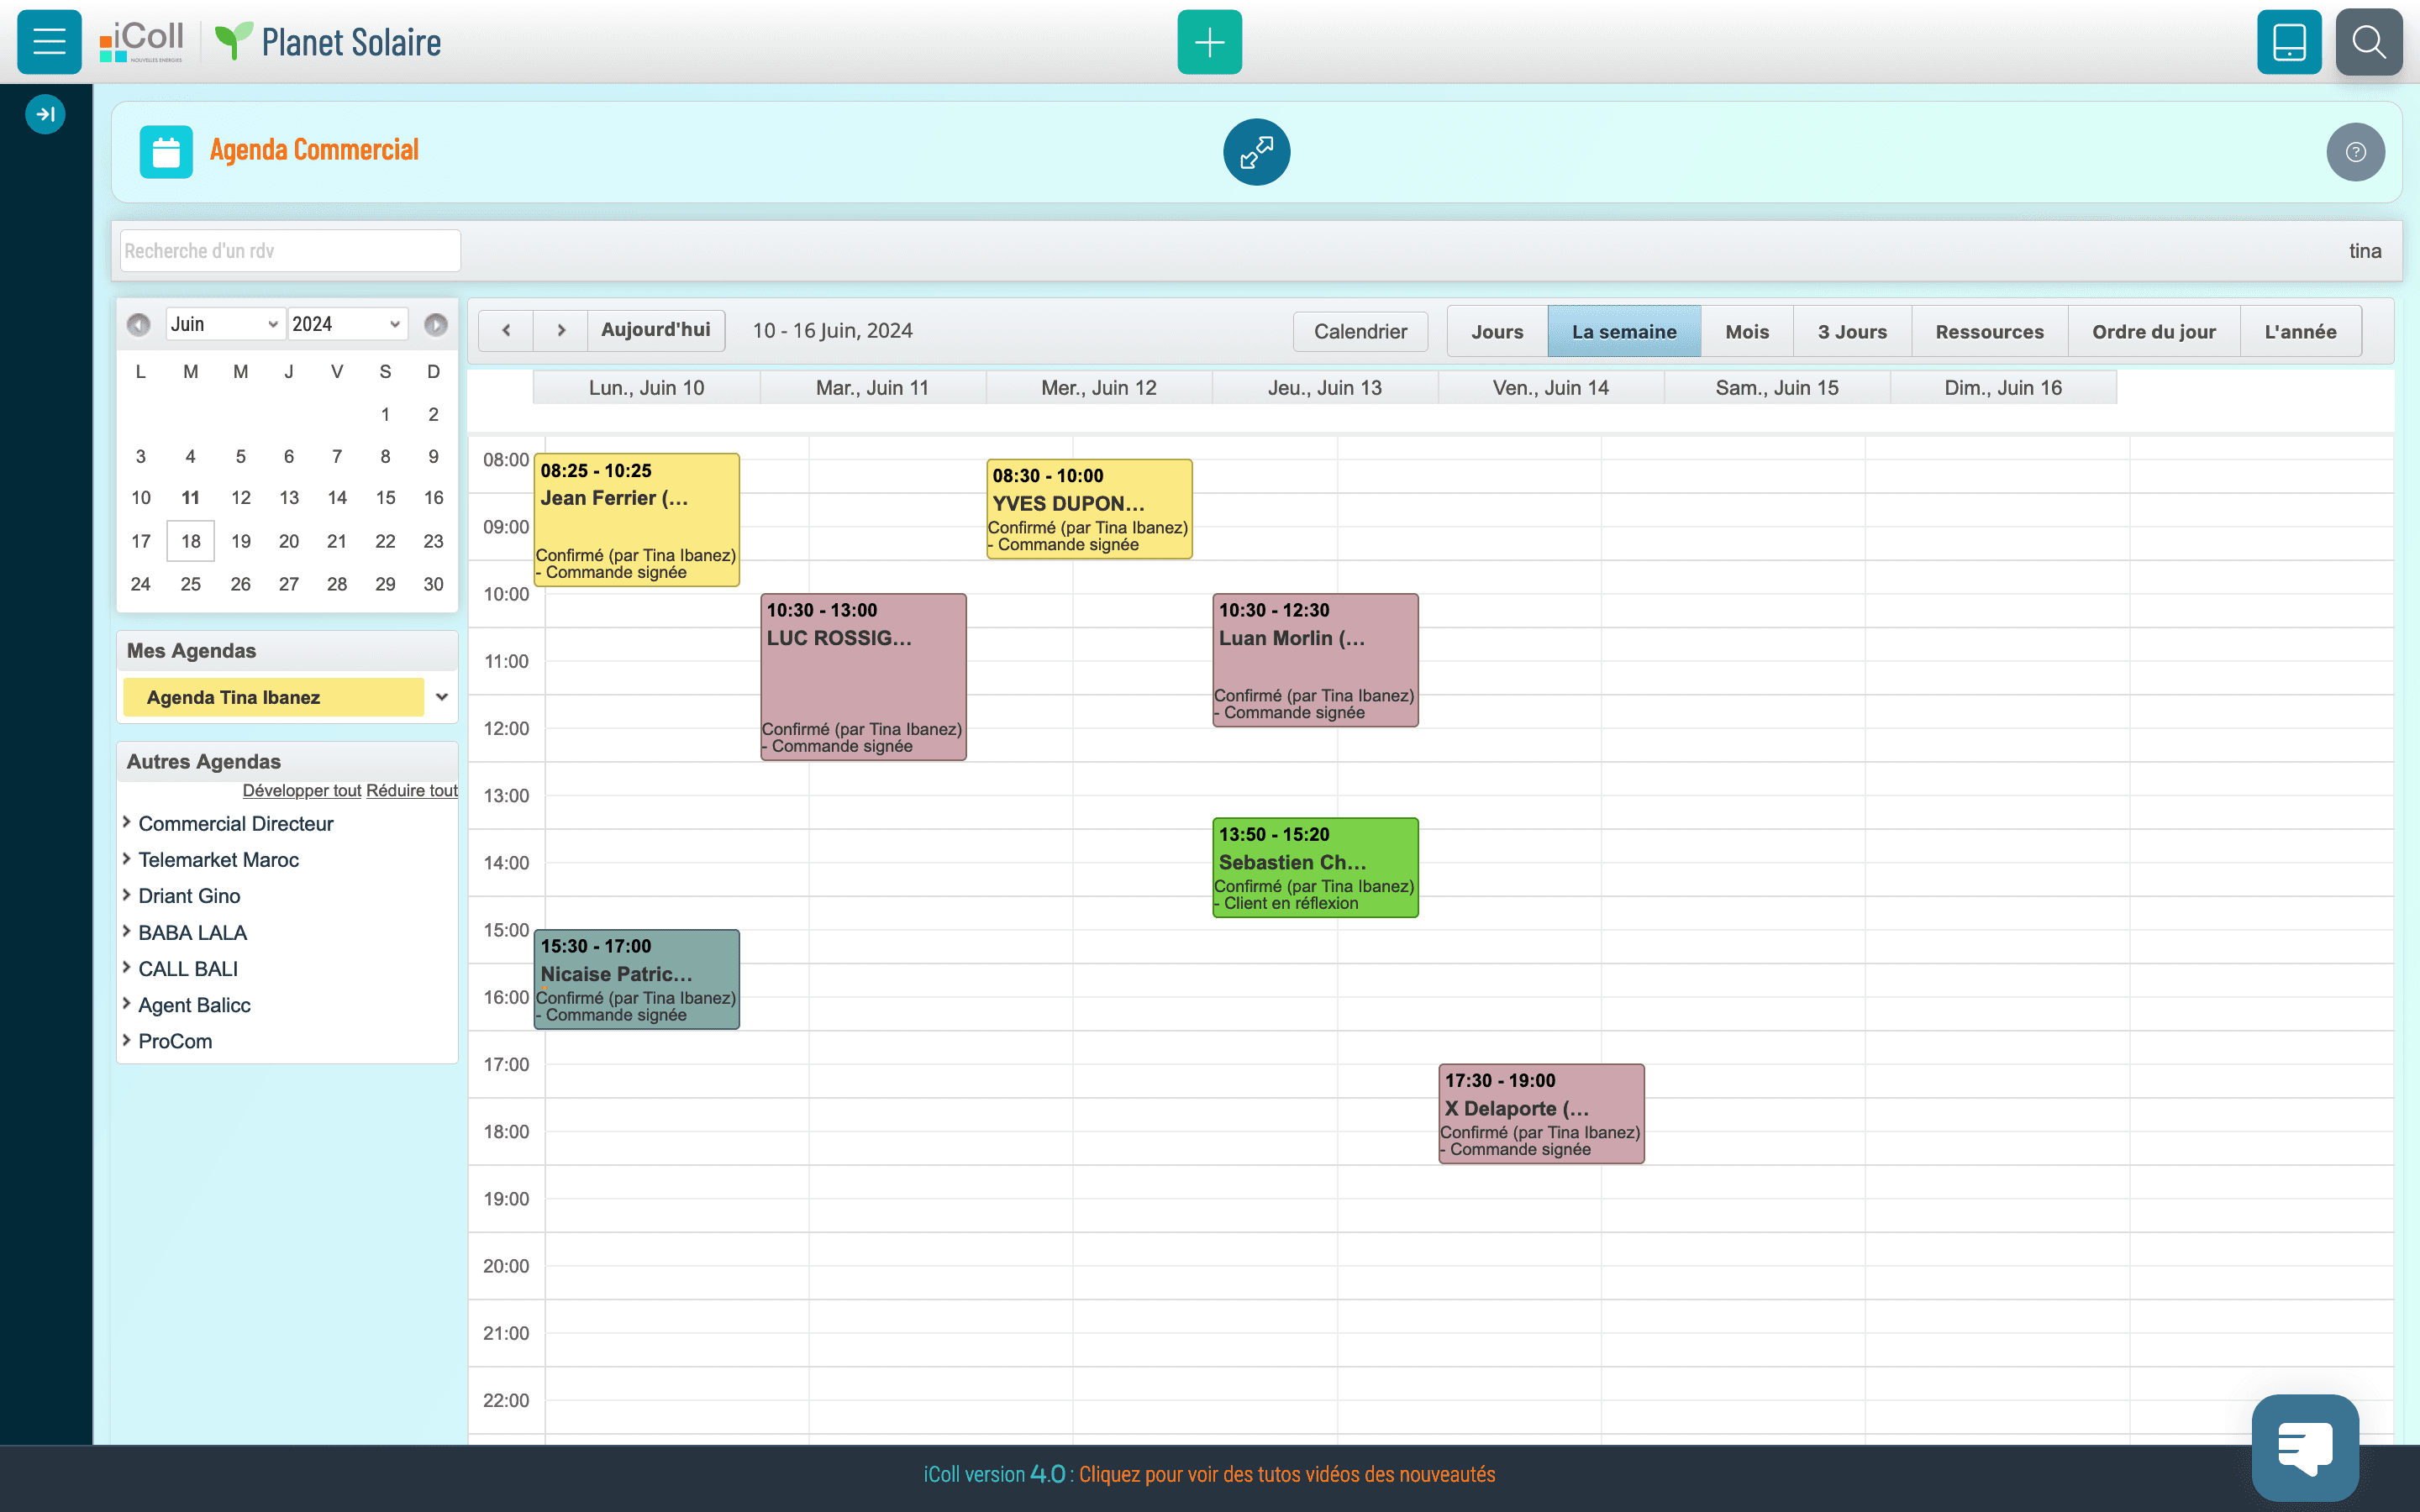Switch to Ressources view

coord(1989,331)
